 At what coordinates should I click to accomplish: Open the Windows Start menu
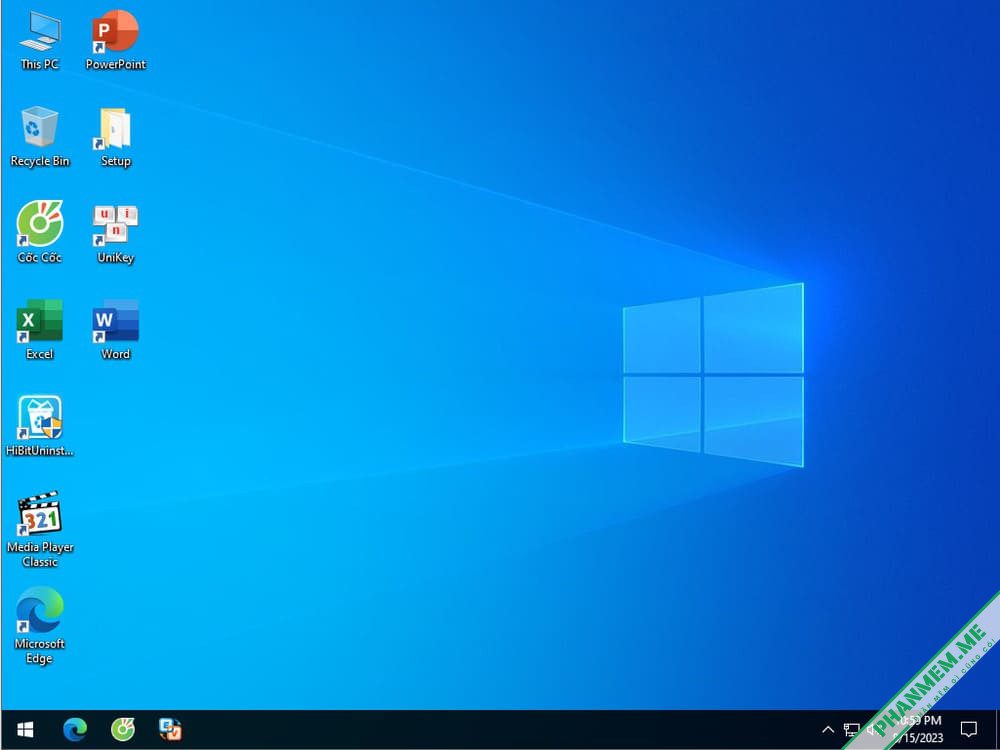point(25,729)
